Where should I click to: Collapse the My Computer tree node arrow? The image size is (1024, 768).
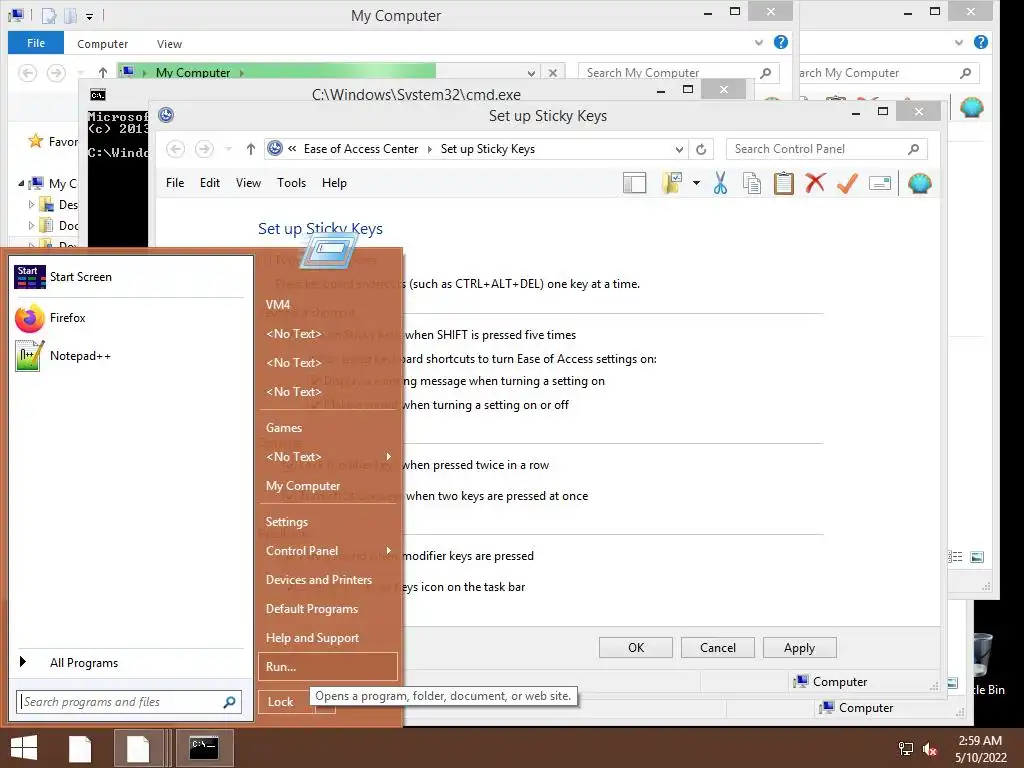[21, 184]
